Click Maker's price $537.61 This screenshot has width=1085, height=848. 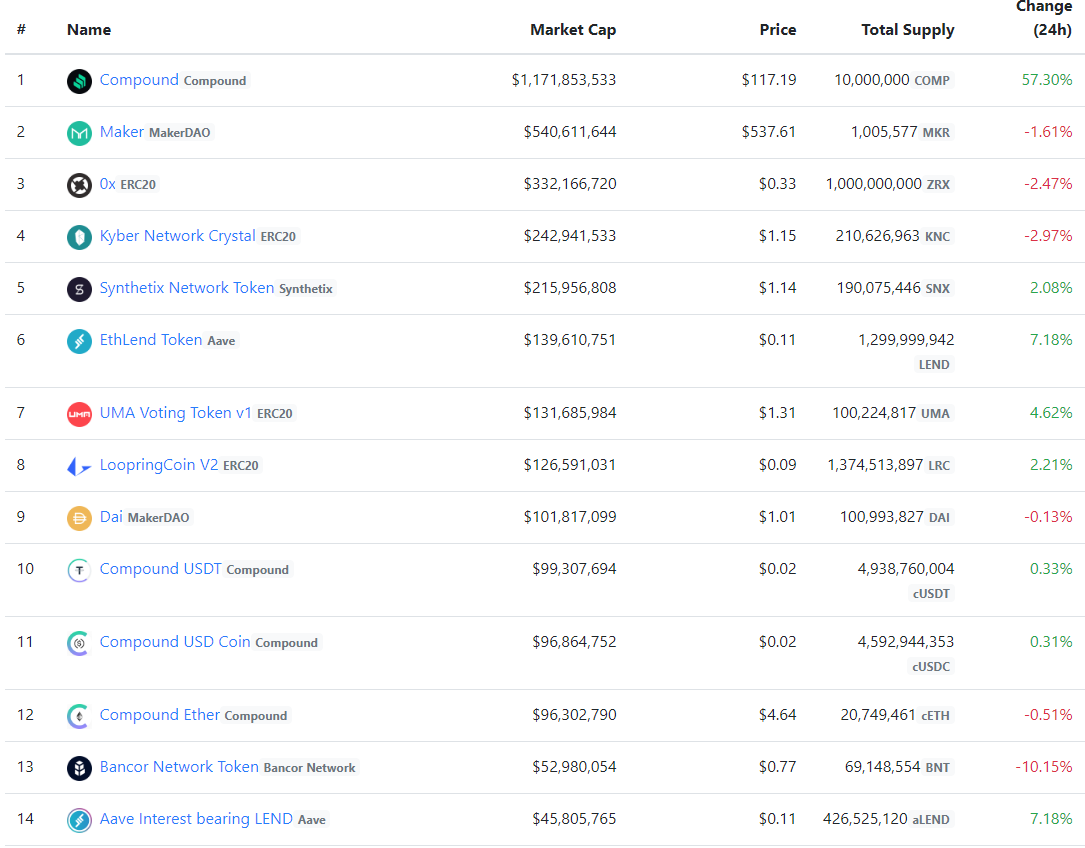(x=769, y=132)
